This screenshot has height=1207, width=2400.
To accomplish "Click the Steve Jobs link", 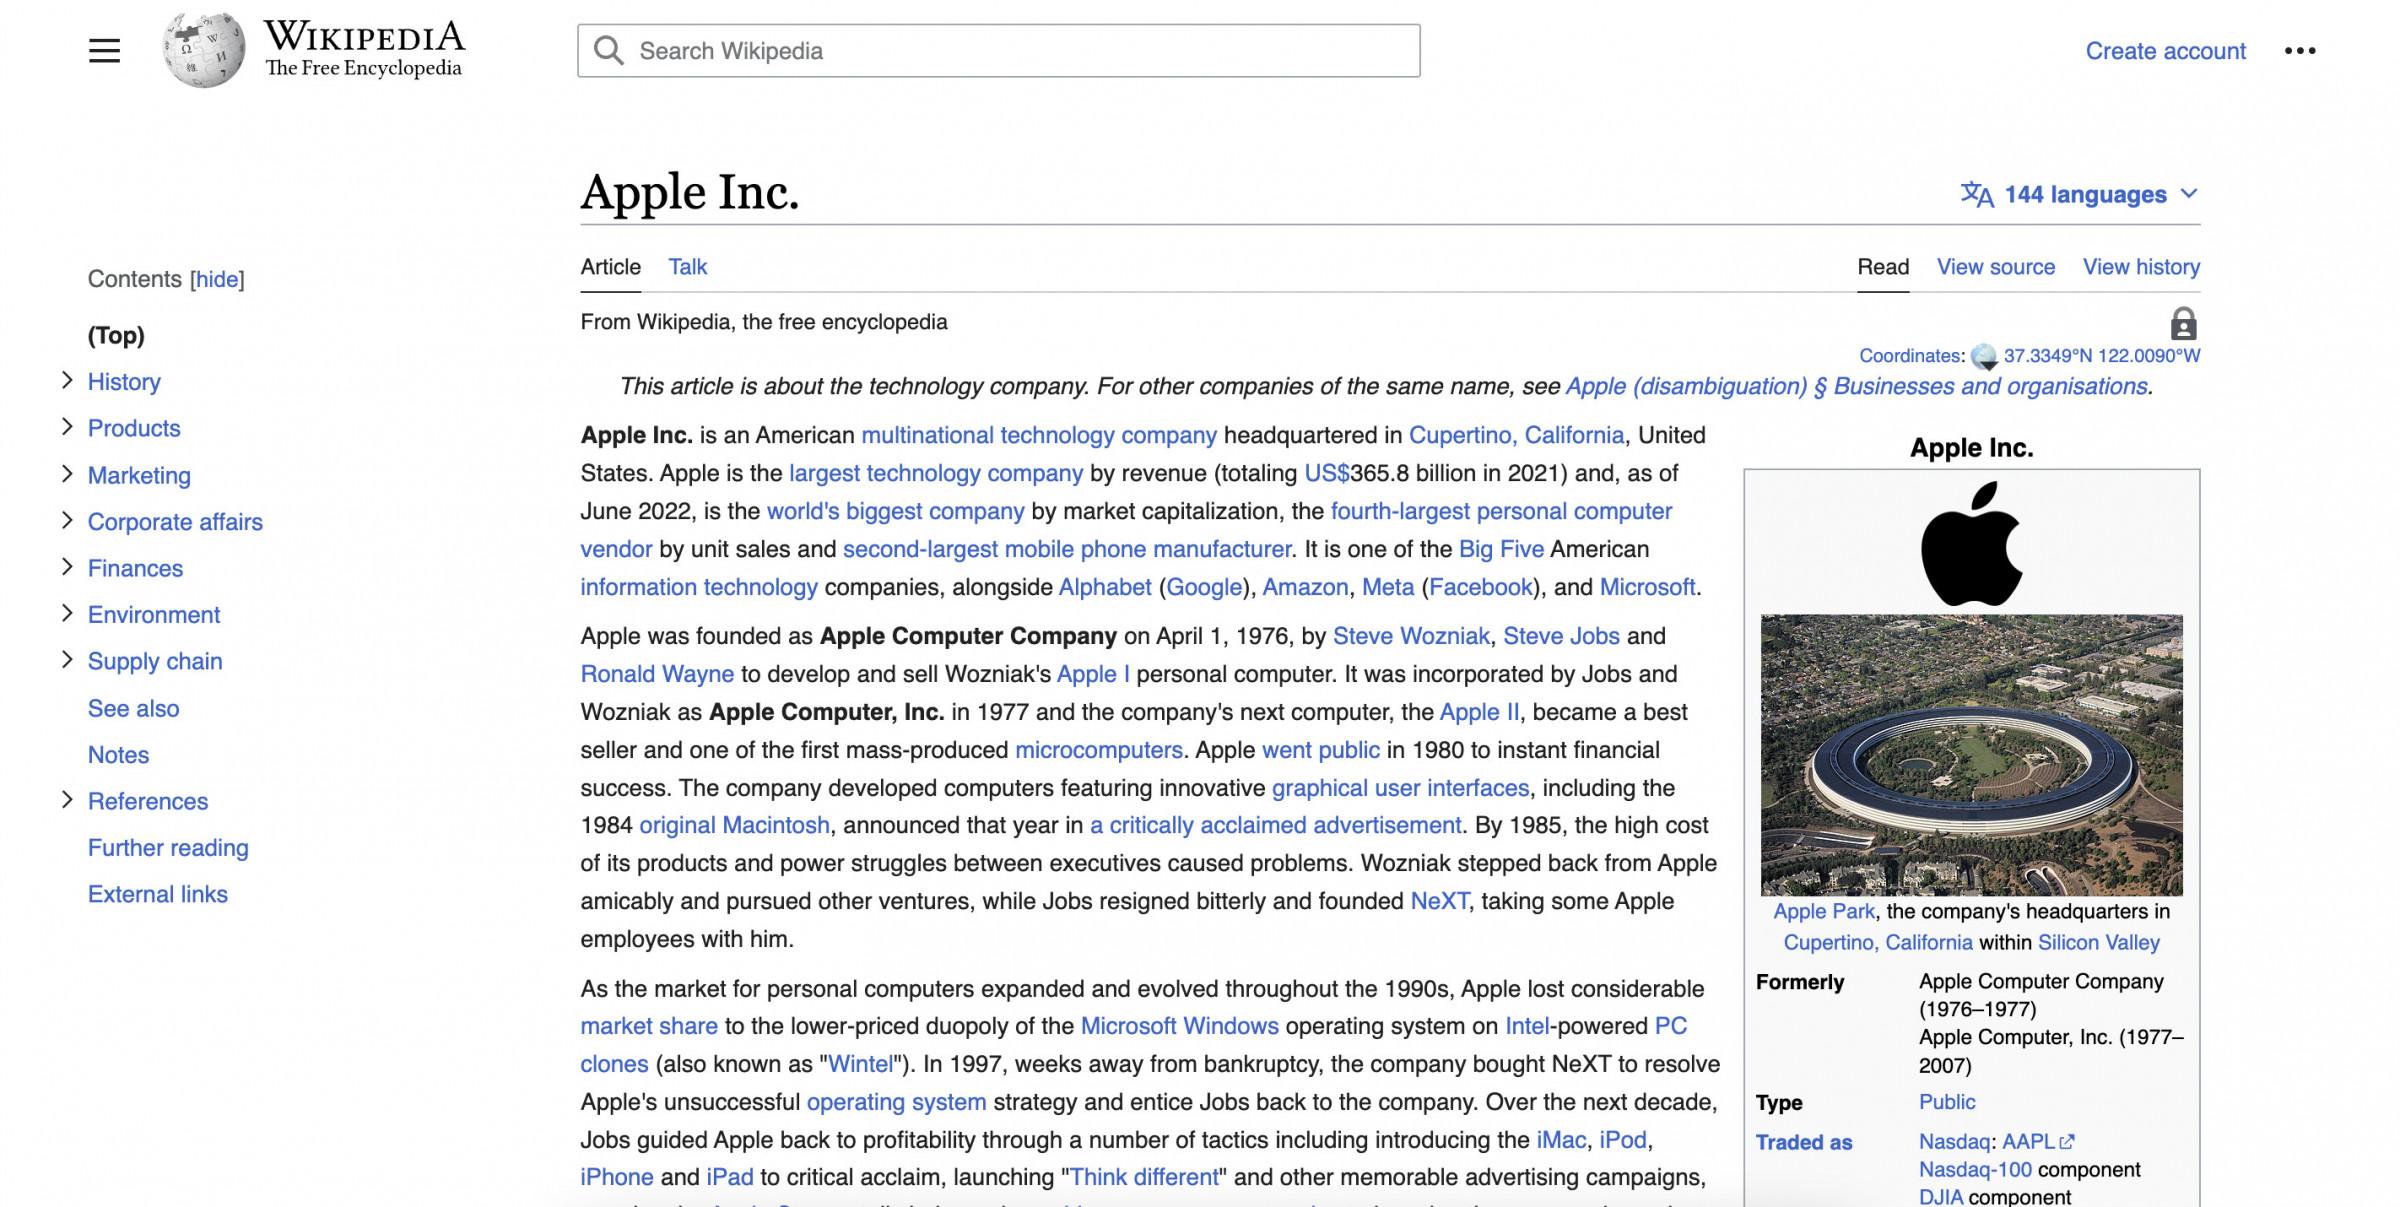I will click(1561, 636).
